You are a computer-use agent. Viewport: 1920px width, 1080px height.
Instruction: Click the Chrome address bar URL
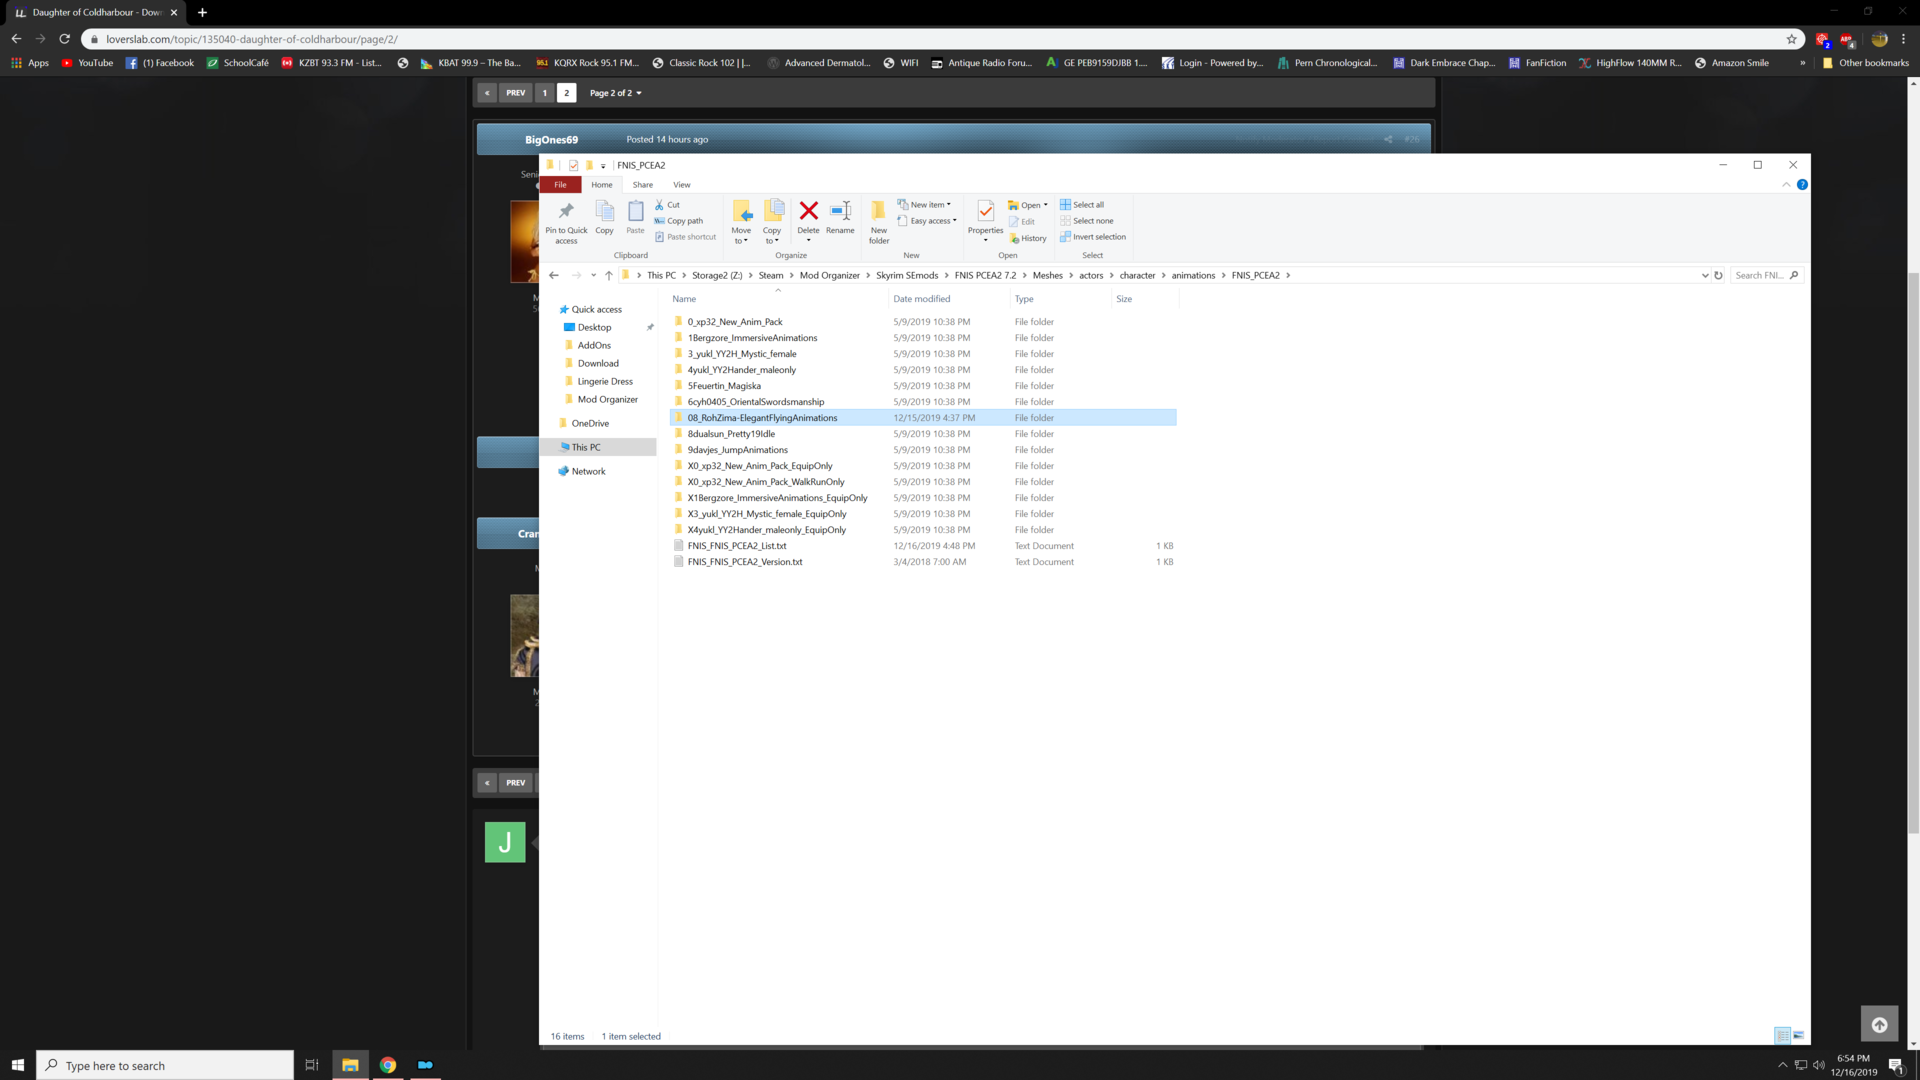click(252, 39)
